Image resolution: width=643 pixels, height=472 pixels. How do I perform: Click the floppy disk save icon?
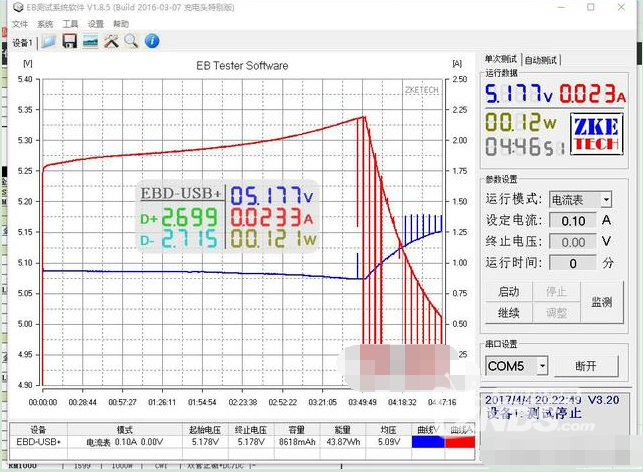click(70, 41)
